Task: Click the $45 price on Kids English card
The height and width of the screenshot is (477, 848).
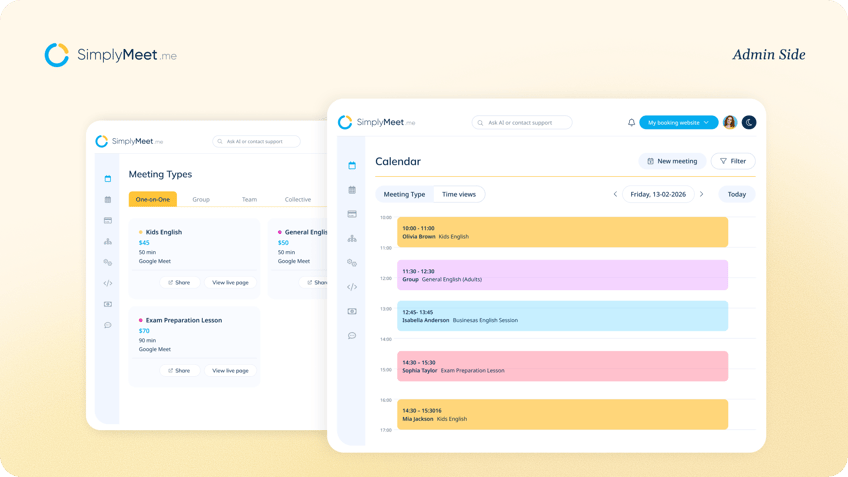Action: coord(144,243)
